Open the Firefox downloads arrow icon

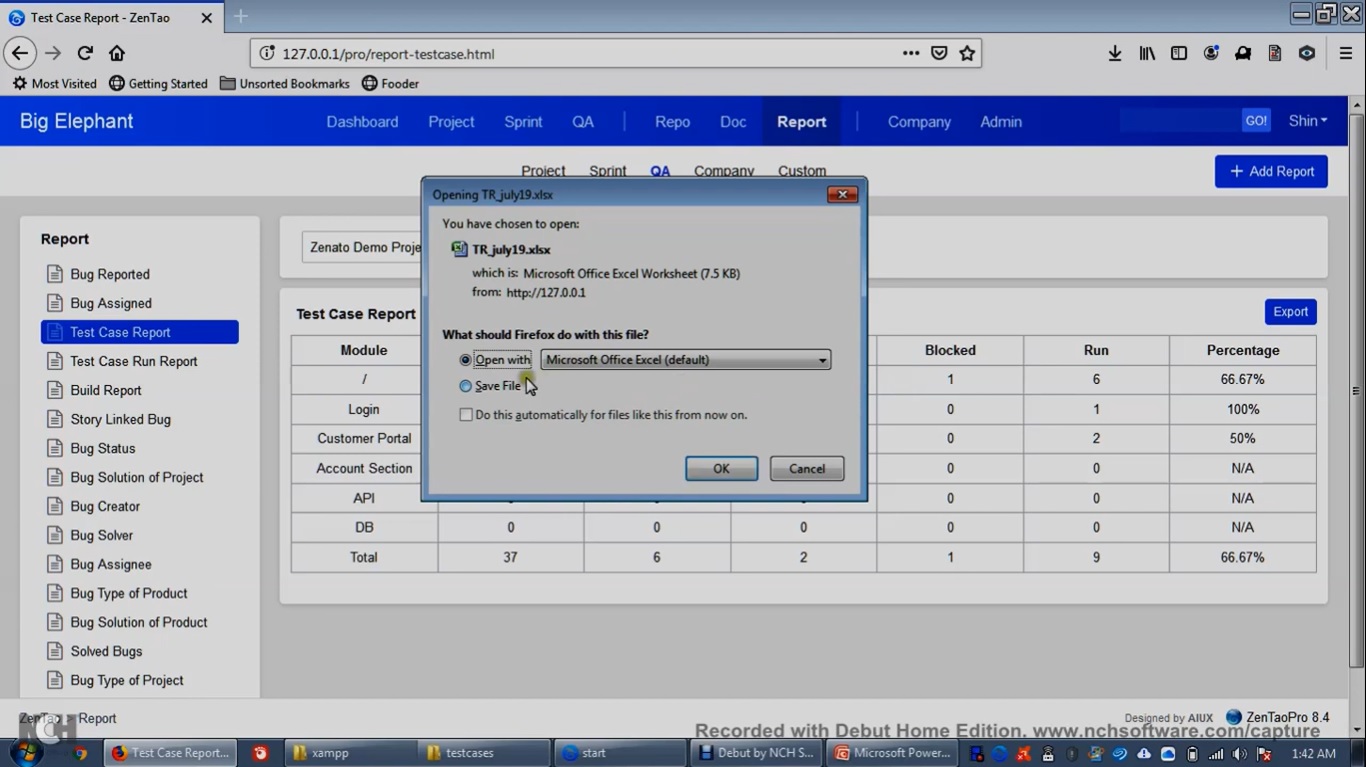[1115, 53]
